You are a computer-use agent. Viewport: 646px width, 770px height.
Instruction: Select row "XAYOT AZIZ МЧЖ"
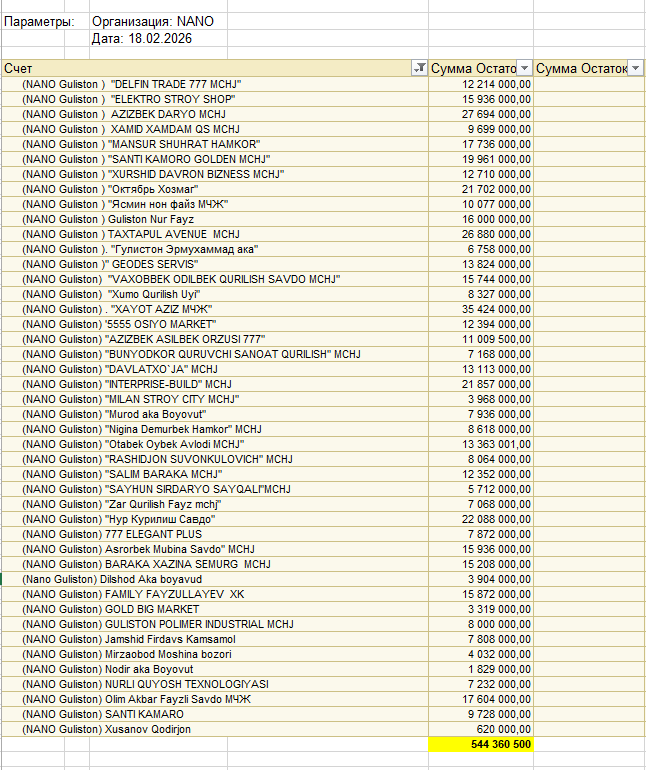point(215,309)
